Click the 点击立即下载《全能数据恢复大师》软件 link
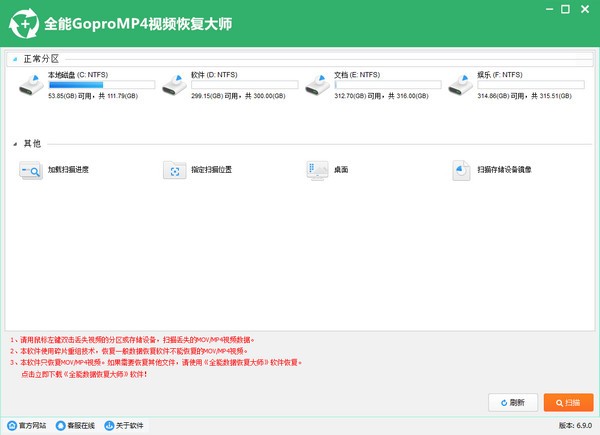This screenshot has width=600, height=435. click(x=84, y=374)
